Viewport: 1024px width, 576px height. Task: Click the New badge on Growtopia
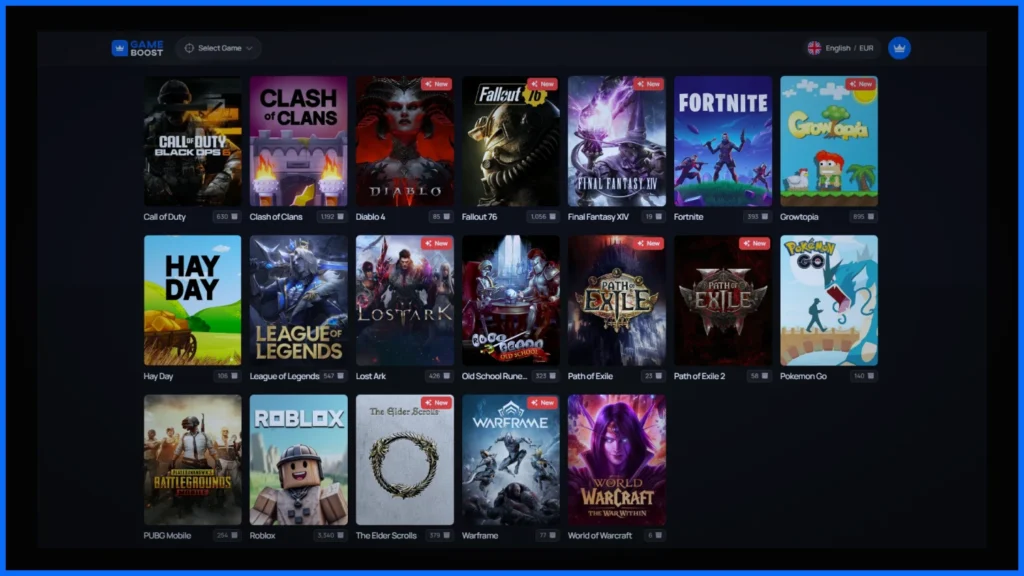pyautogui.click(x=860, y=84)
